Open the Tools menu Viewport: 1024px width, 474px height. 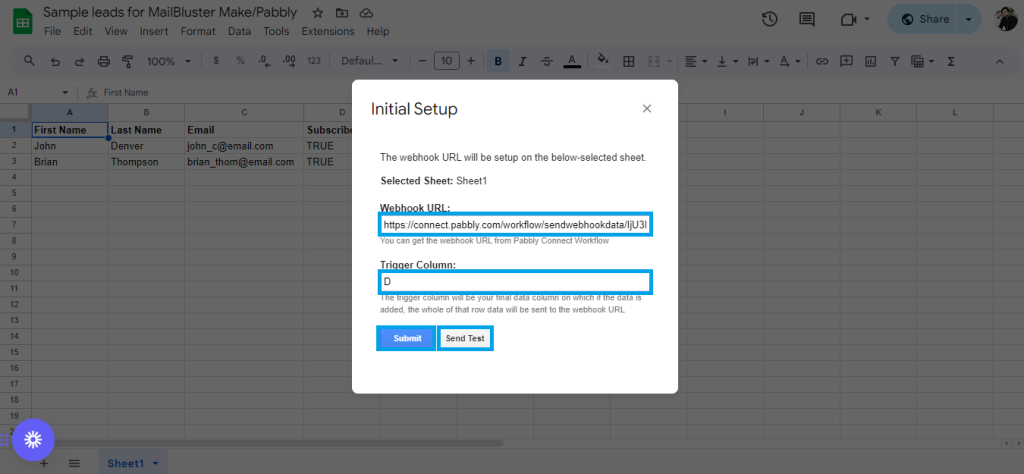coord(276,31)
